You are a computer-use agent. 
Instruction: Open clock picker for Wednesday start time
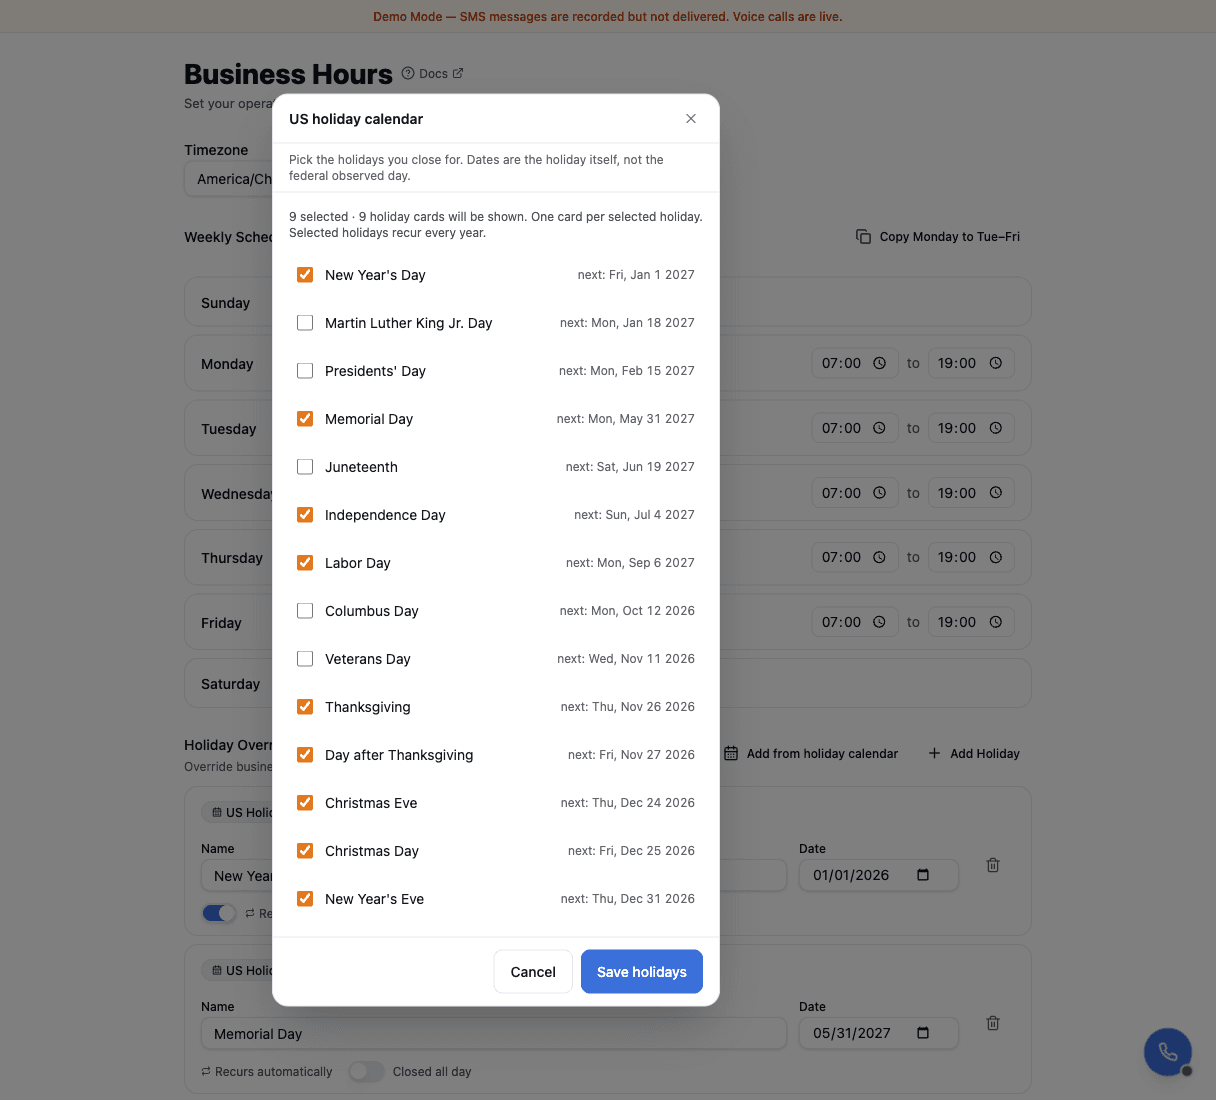click(880, 493)
